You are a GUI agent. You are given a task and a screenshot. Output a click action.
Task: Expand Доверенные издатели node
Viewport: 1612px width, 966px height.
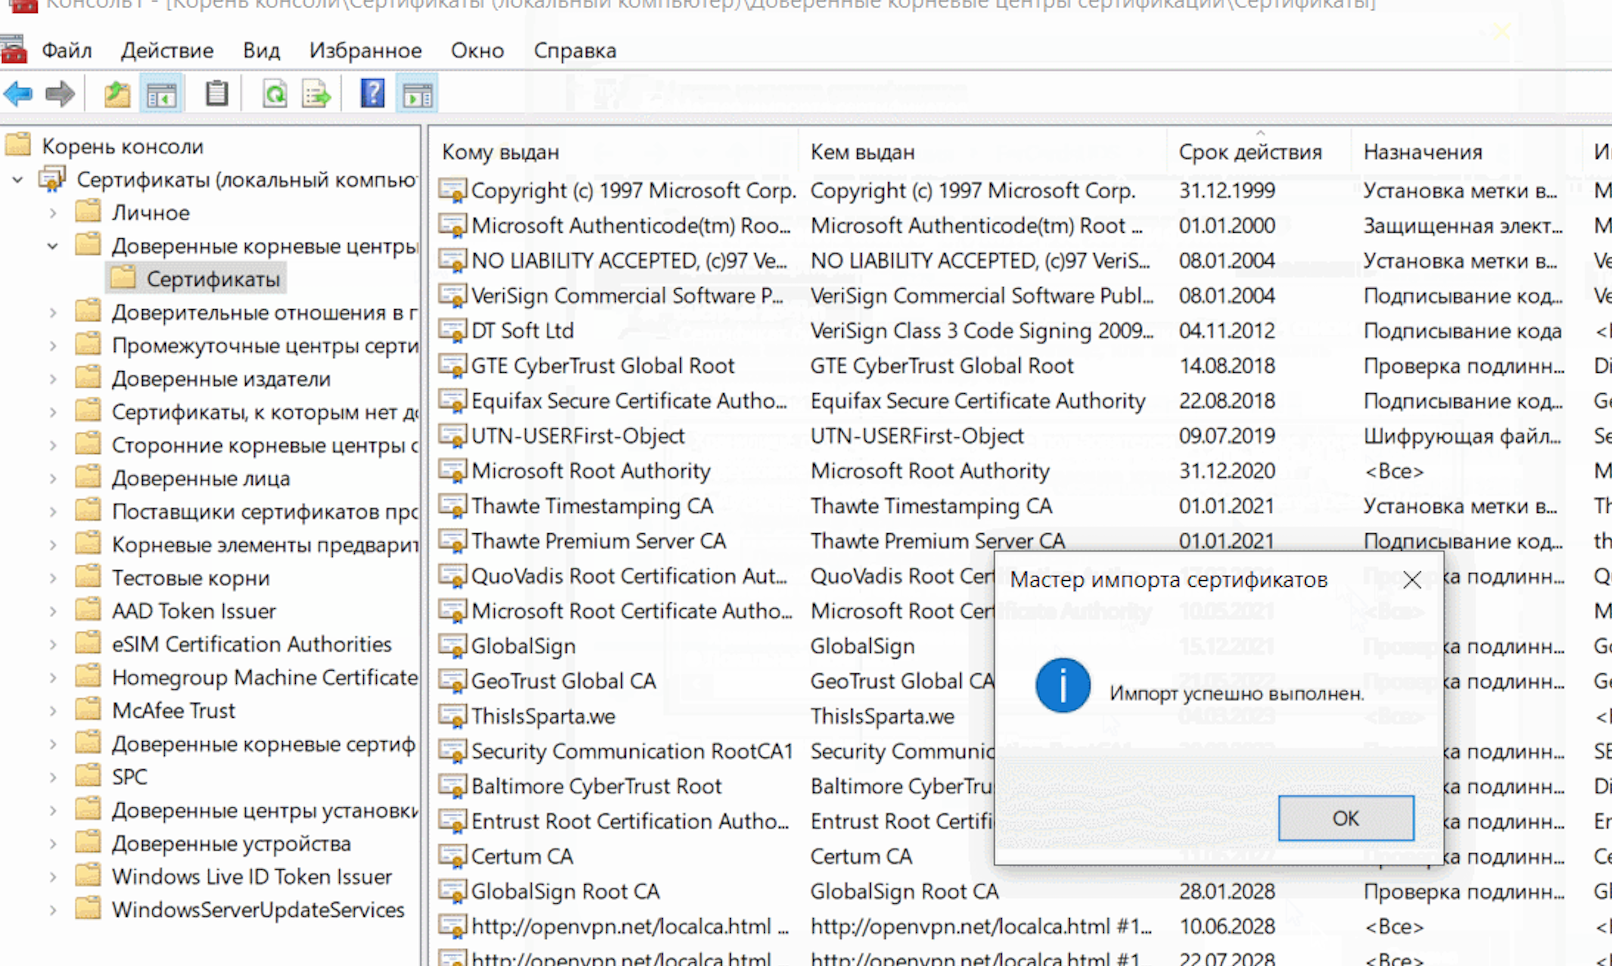pos(53,379)
